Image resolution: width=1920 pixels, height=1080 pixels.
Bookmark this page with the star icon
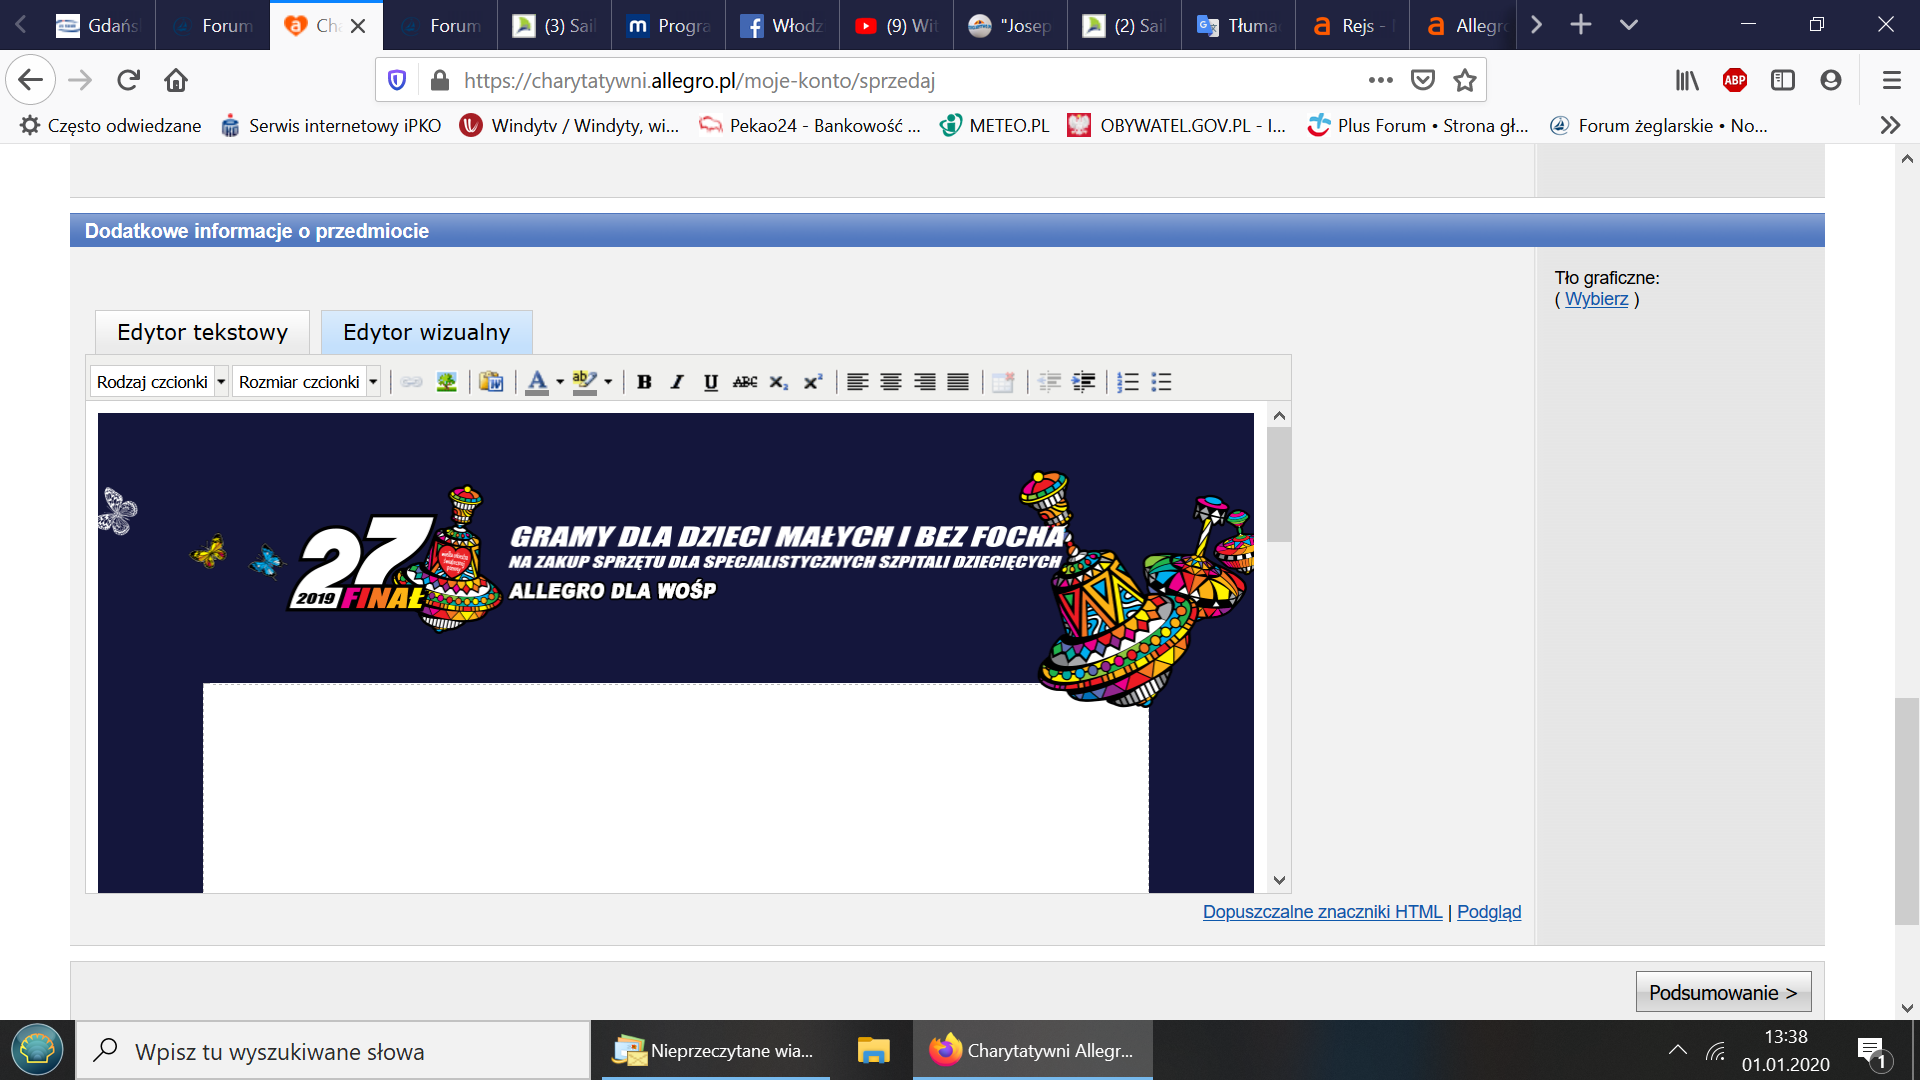point(1465,81)
